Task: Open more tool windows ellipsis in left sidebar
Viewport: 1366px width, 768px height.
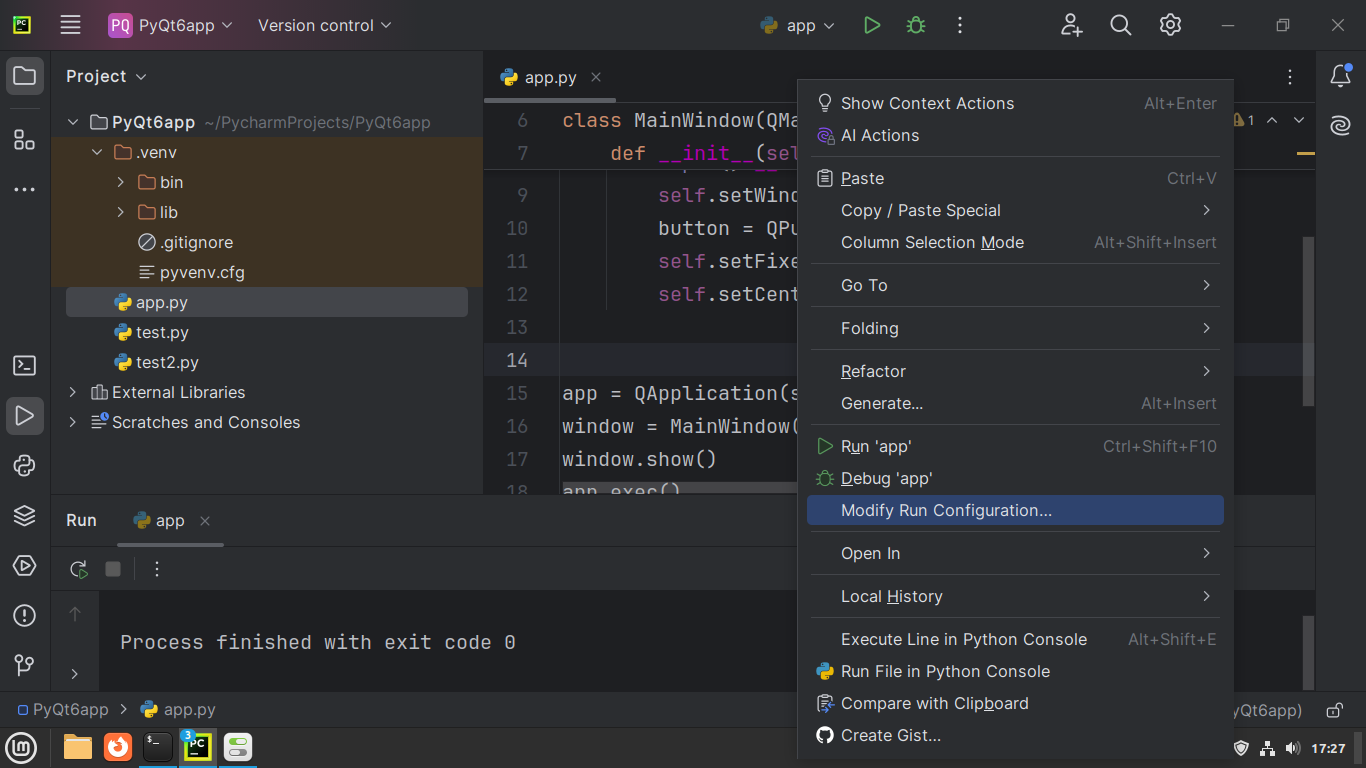Action: pos(25,190)
